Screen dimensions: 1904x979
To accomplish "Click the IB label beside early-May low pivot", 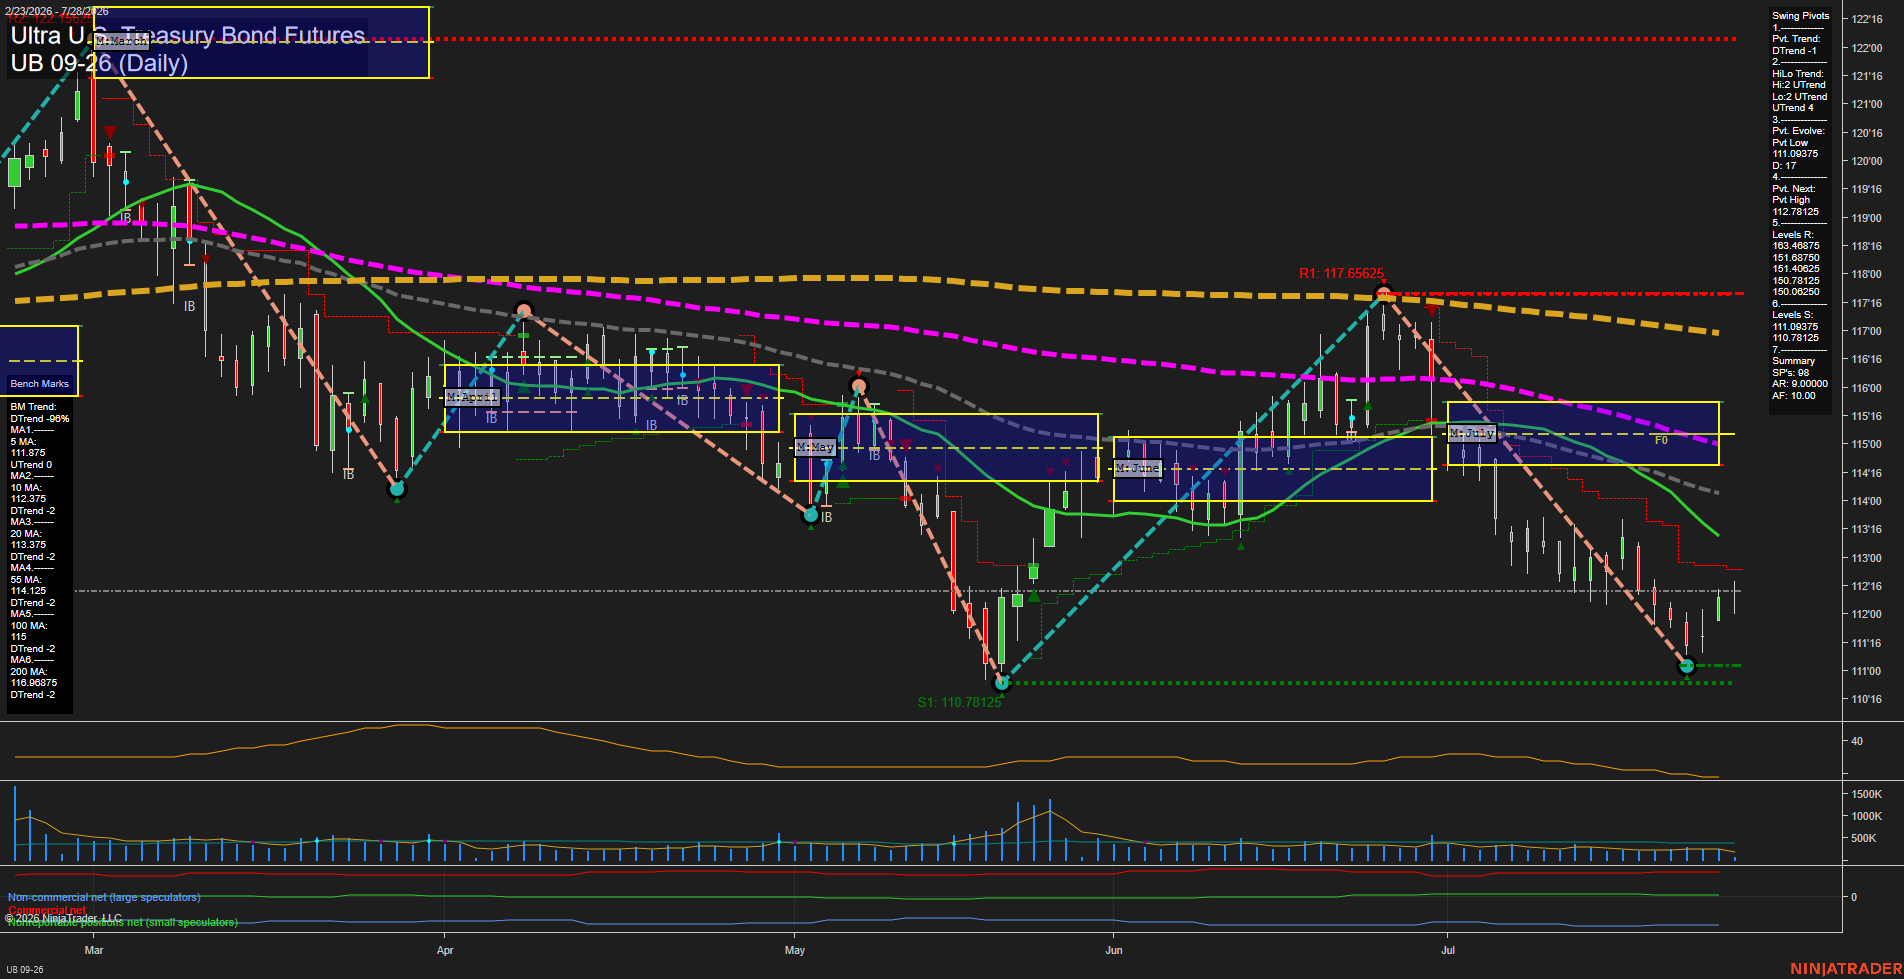I will coord(827,517).
